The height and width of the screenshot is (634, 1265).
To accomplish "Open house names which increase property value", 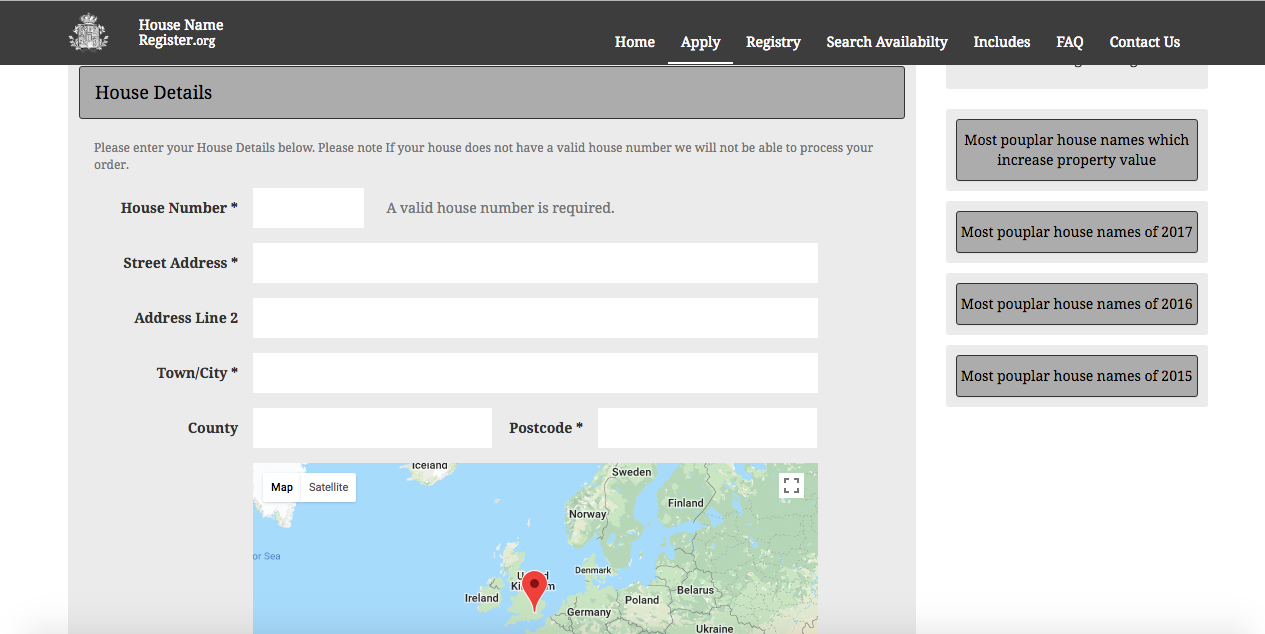I will 1077,150.
